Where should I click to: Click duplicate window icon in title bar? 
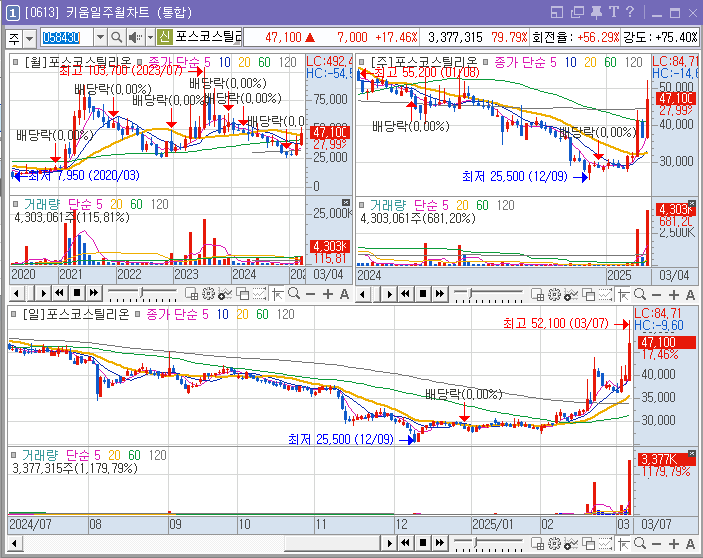point(577,12)
